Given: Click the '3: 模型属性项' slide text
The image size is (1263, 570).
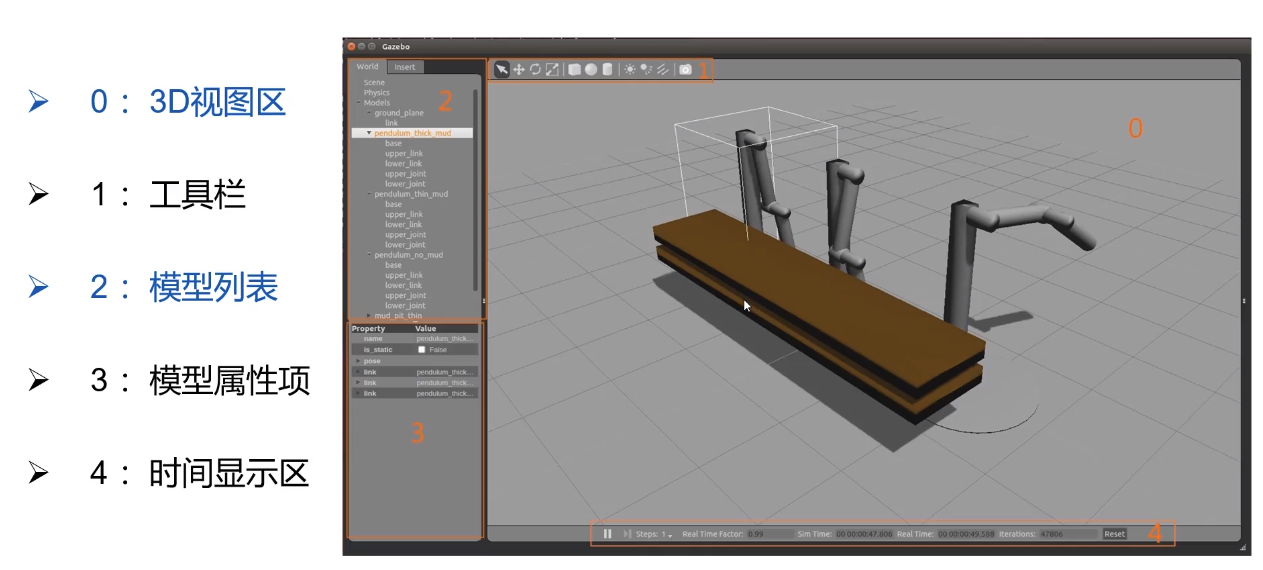Looking at the screenshot, I should tap(200, 379).
